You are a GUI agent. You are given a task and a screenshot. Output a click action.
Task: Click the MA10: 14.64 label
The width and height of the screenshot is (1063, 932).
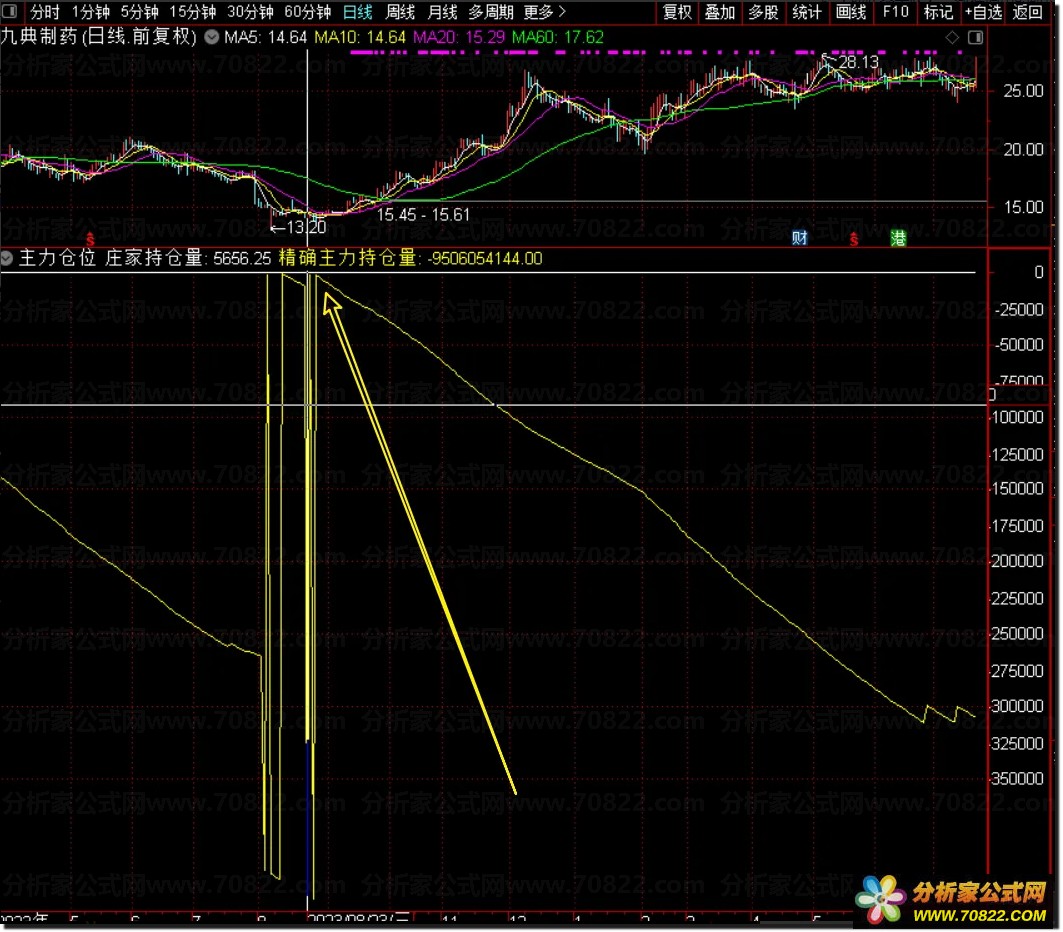tap(360, 37)
